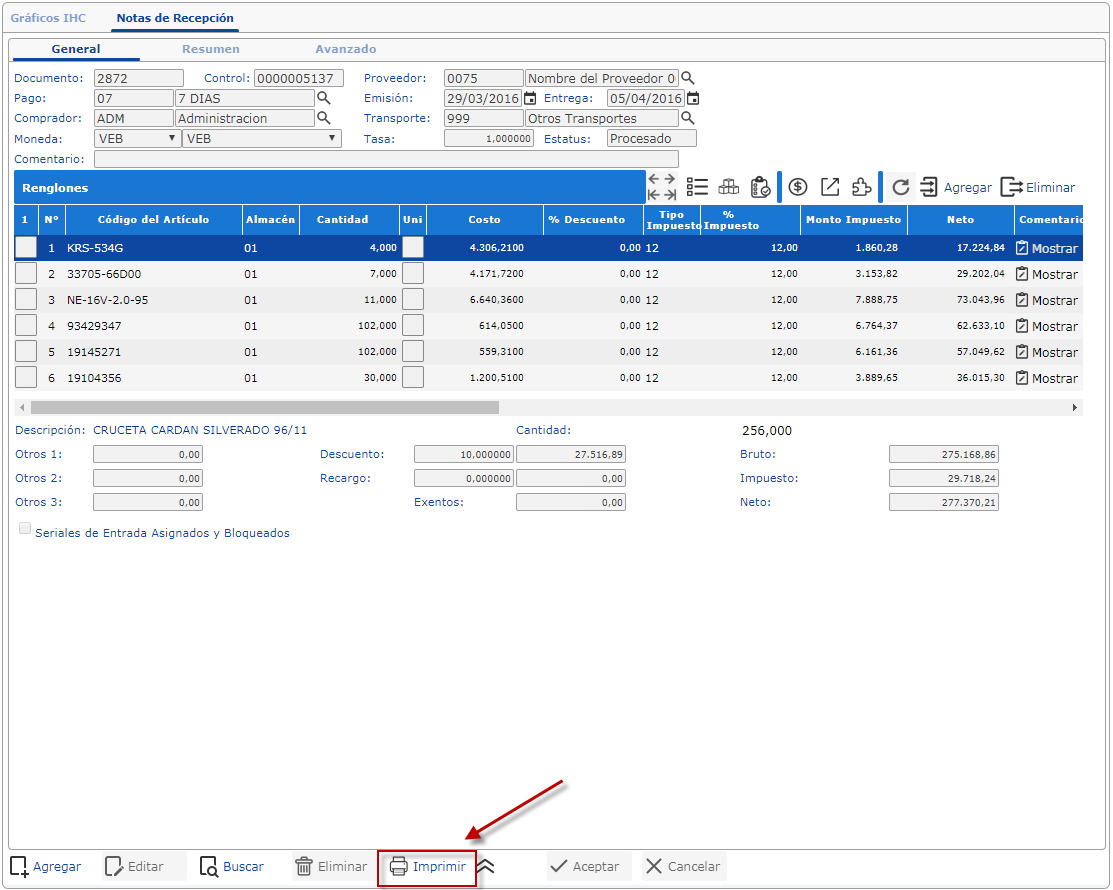Click the clipboard checklist icon
The image size is (1113, 890).
[760, 187]
